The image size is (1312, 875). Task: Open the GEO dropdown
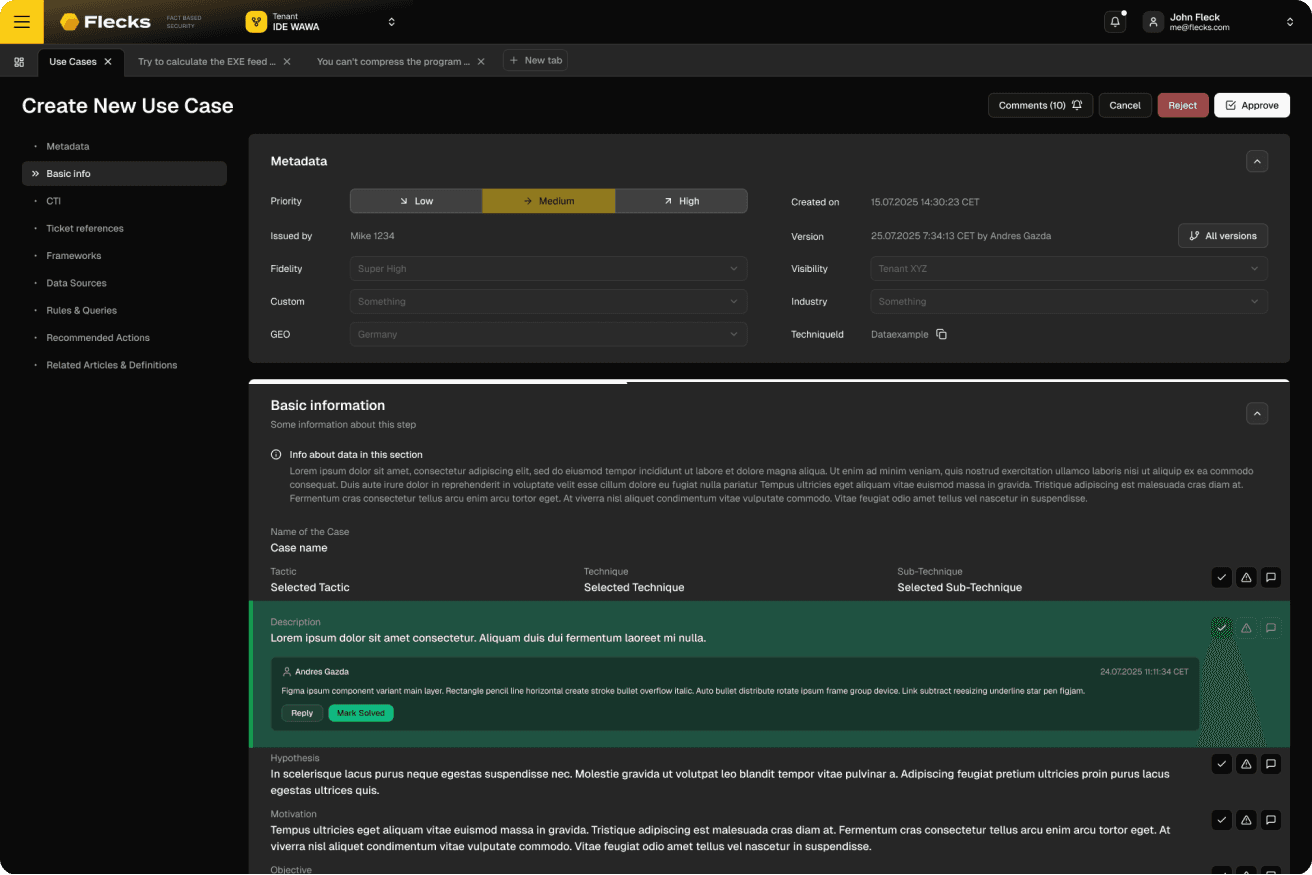pos(548,334)
